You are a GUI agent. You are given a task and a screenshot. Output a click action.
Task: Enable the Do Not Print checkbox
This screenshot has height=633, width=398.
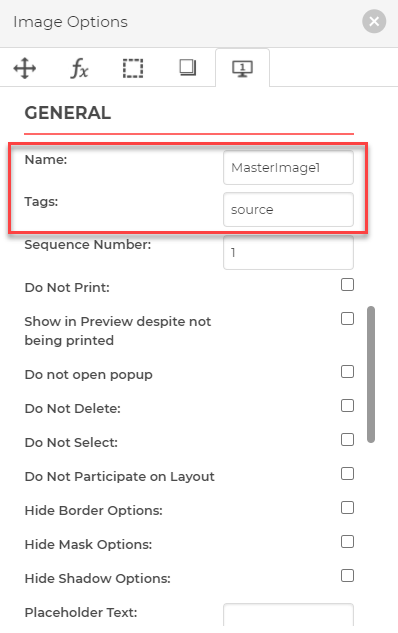(x=347, y=285)
